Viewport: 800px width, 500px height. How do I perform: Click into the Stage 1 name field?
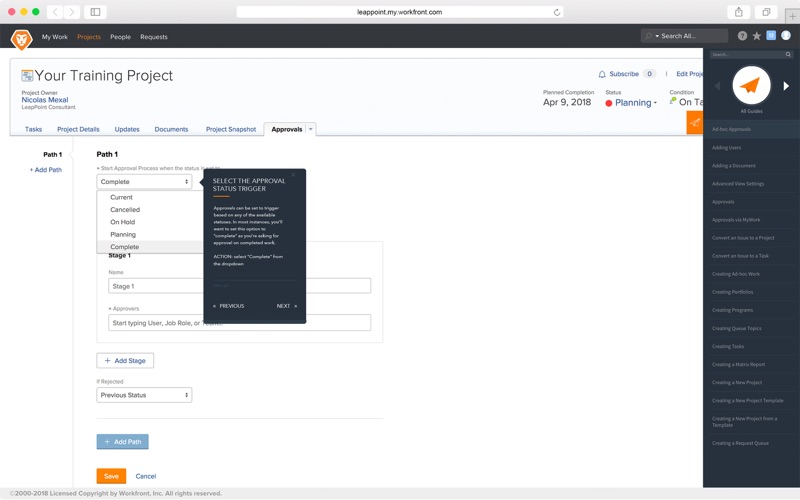[x=239, y=286]
